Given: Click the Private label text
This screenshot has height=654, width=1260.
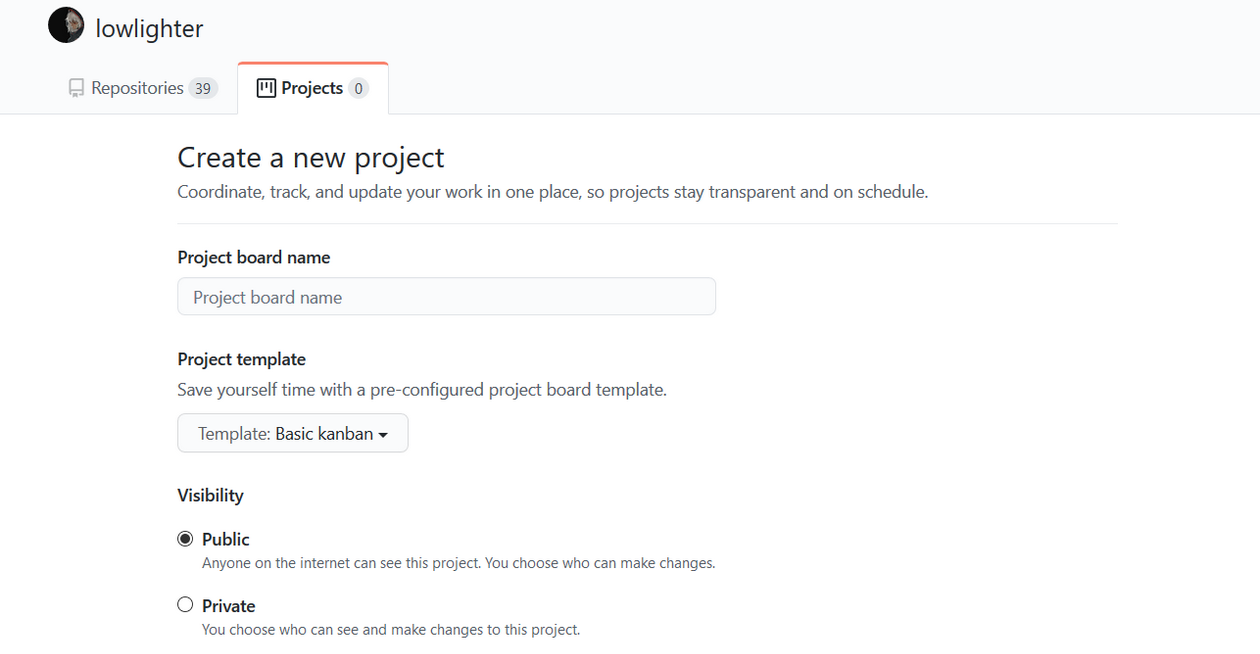Looking at the screenshot, I should 228,604.
